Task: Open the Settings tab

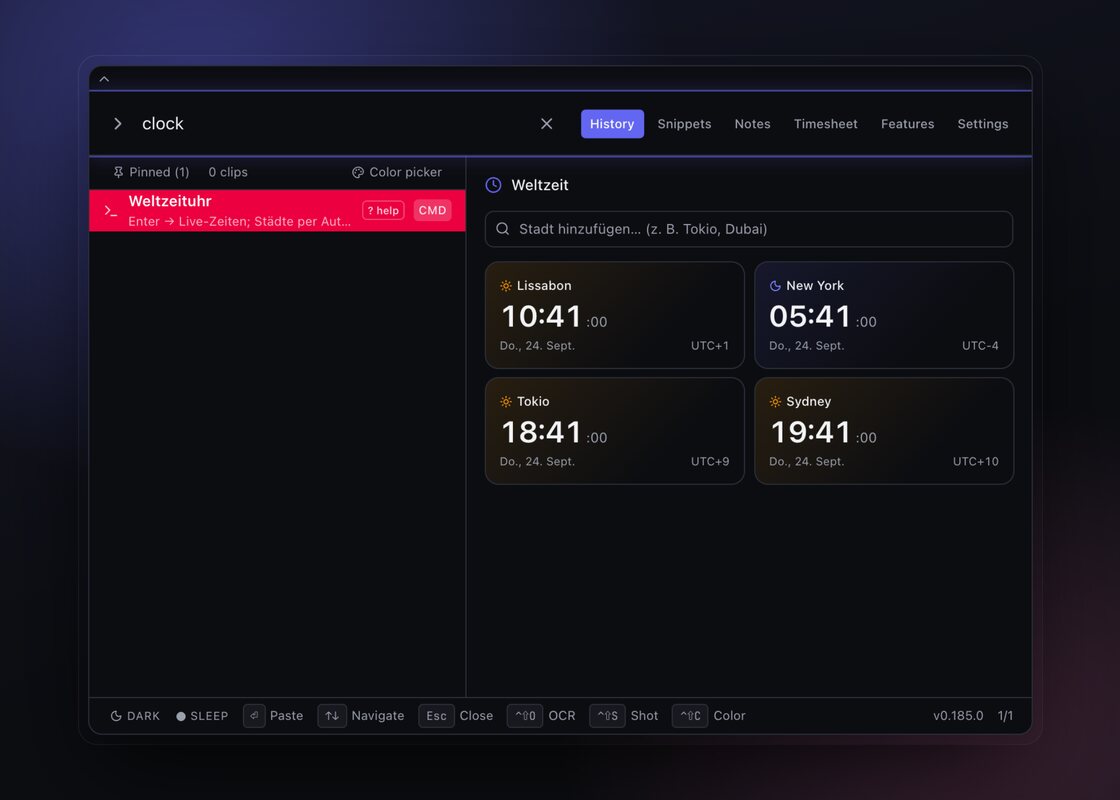Action: 982,124
